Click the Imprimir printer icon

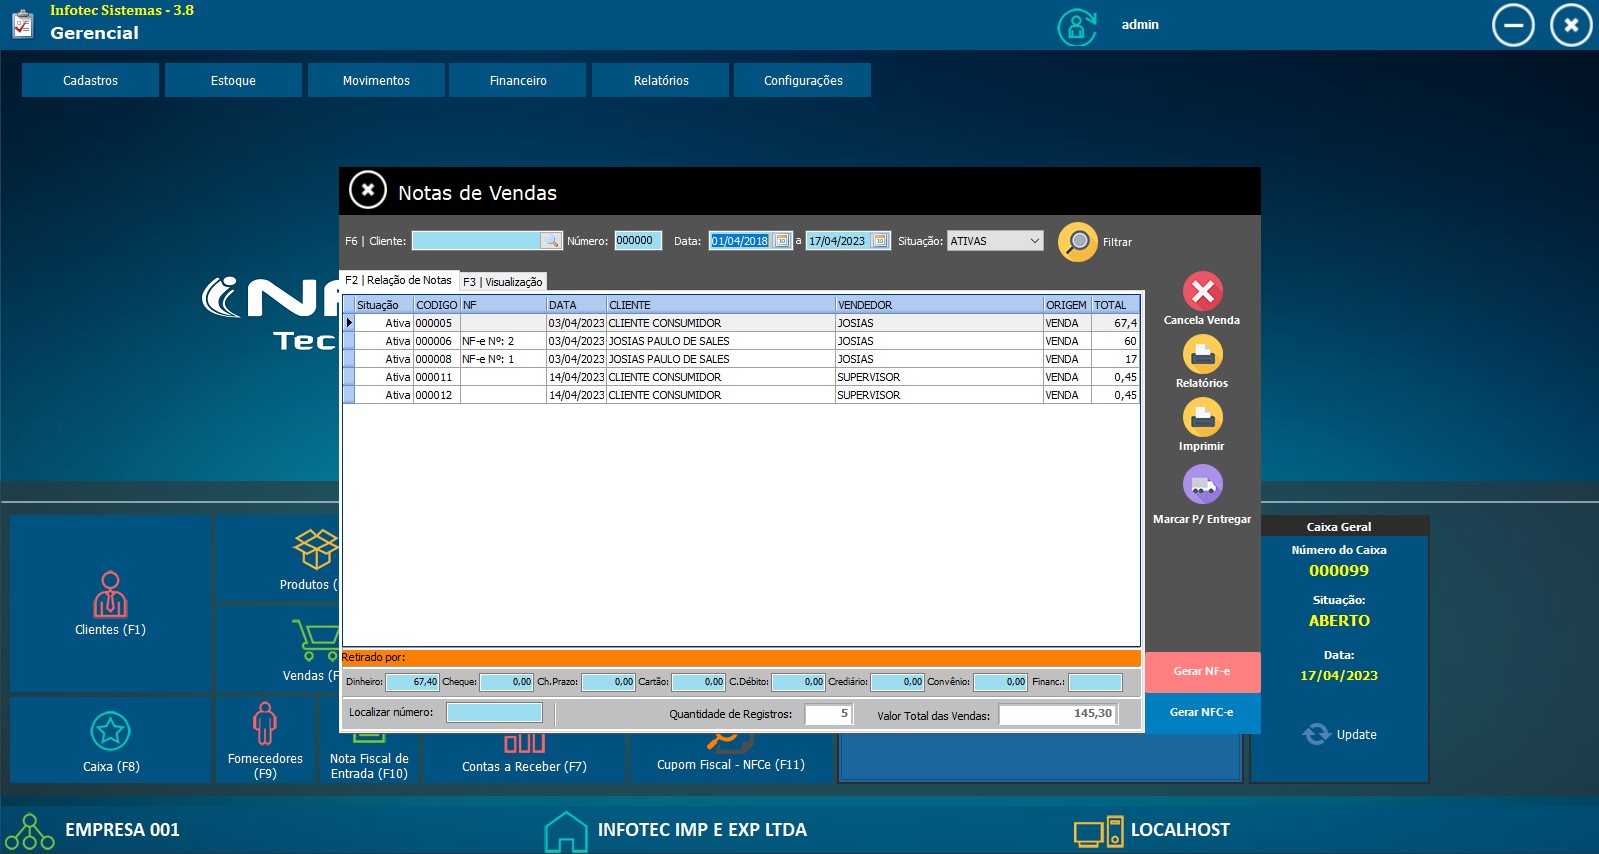pyautogui.click(x=1202, y=417)
